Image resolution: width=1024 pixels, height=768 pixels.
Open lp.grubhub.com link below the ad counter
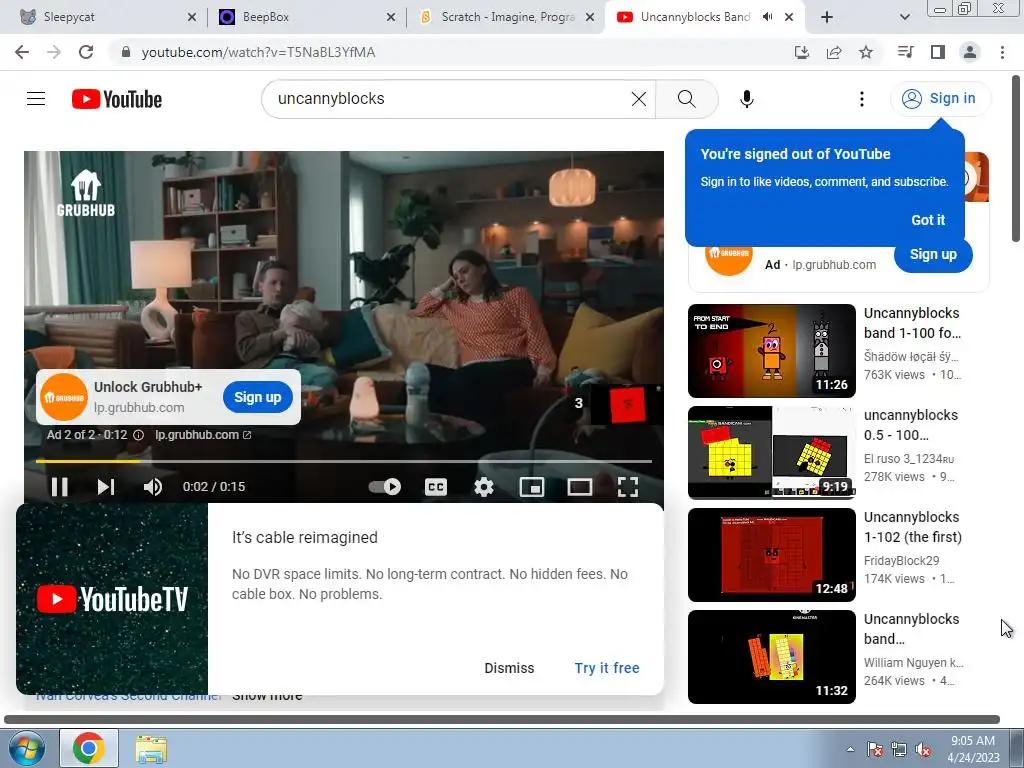pyautogui.click(x=202, y=435)
